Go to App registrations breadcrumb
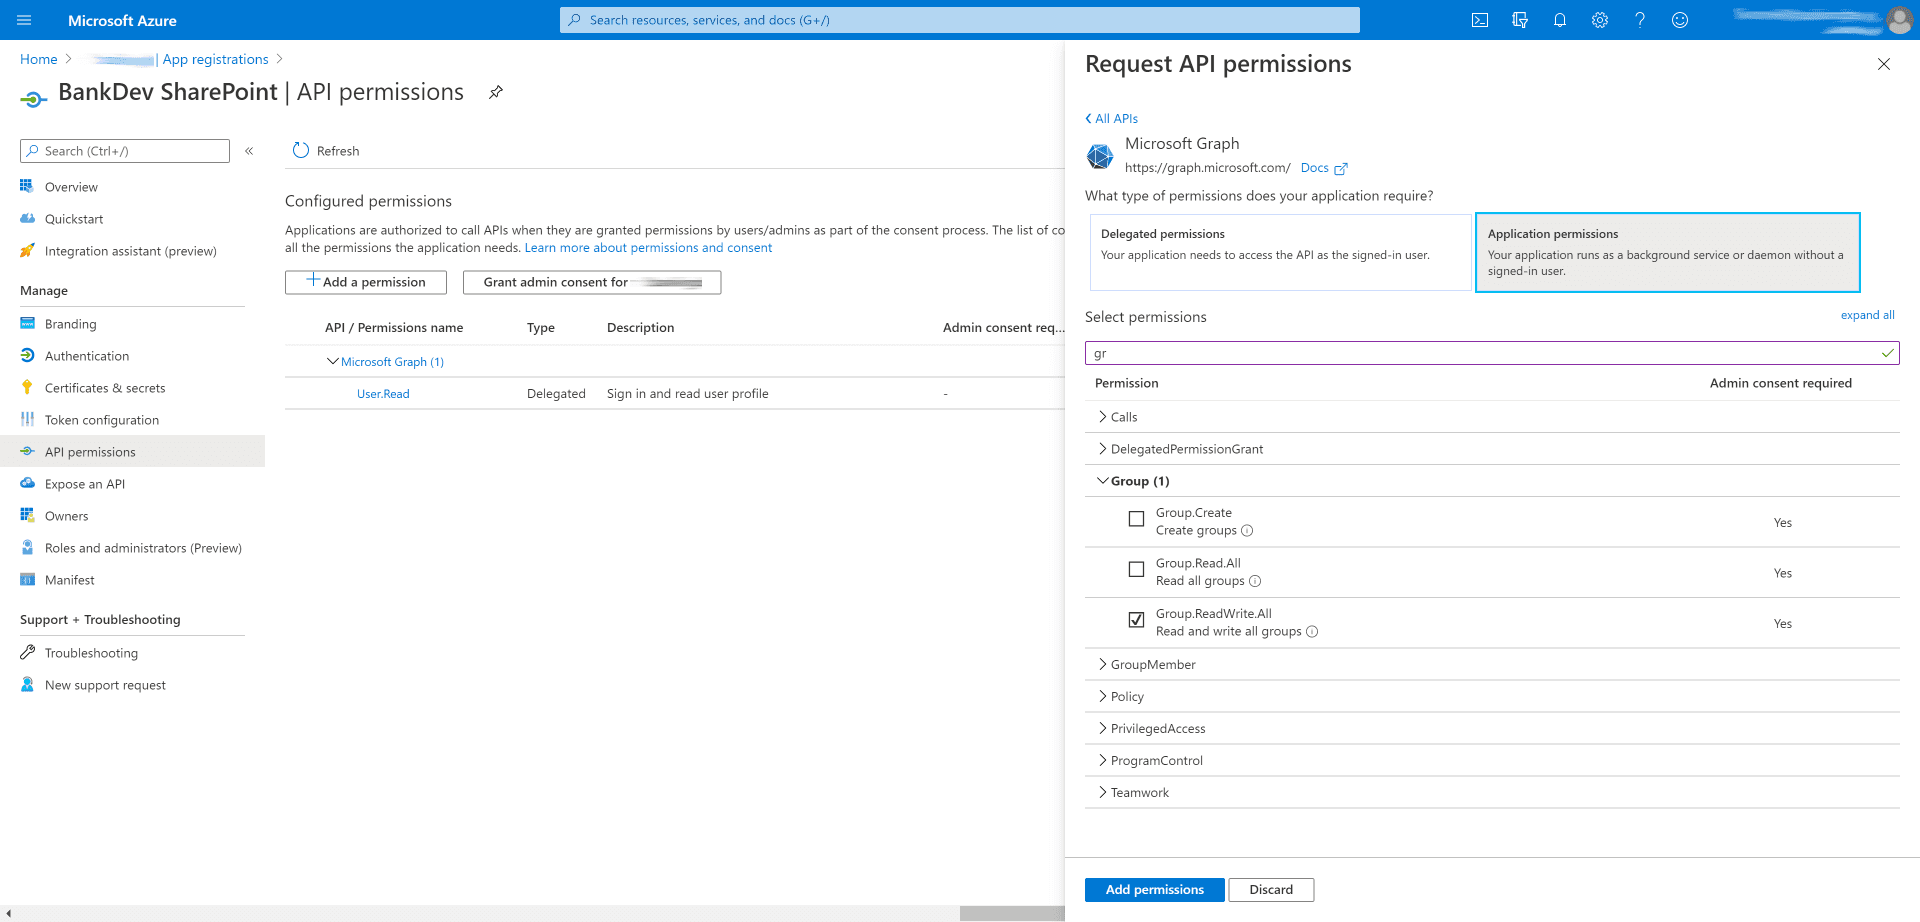The width and height of the screenshot is (1920, 922). point(216,59)
